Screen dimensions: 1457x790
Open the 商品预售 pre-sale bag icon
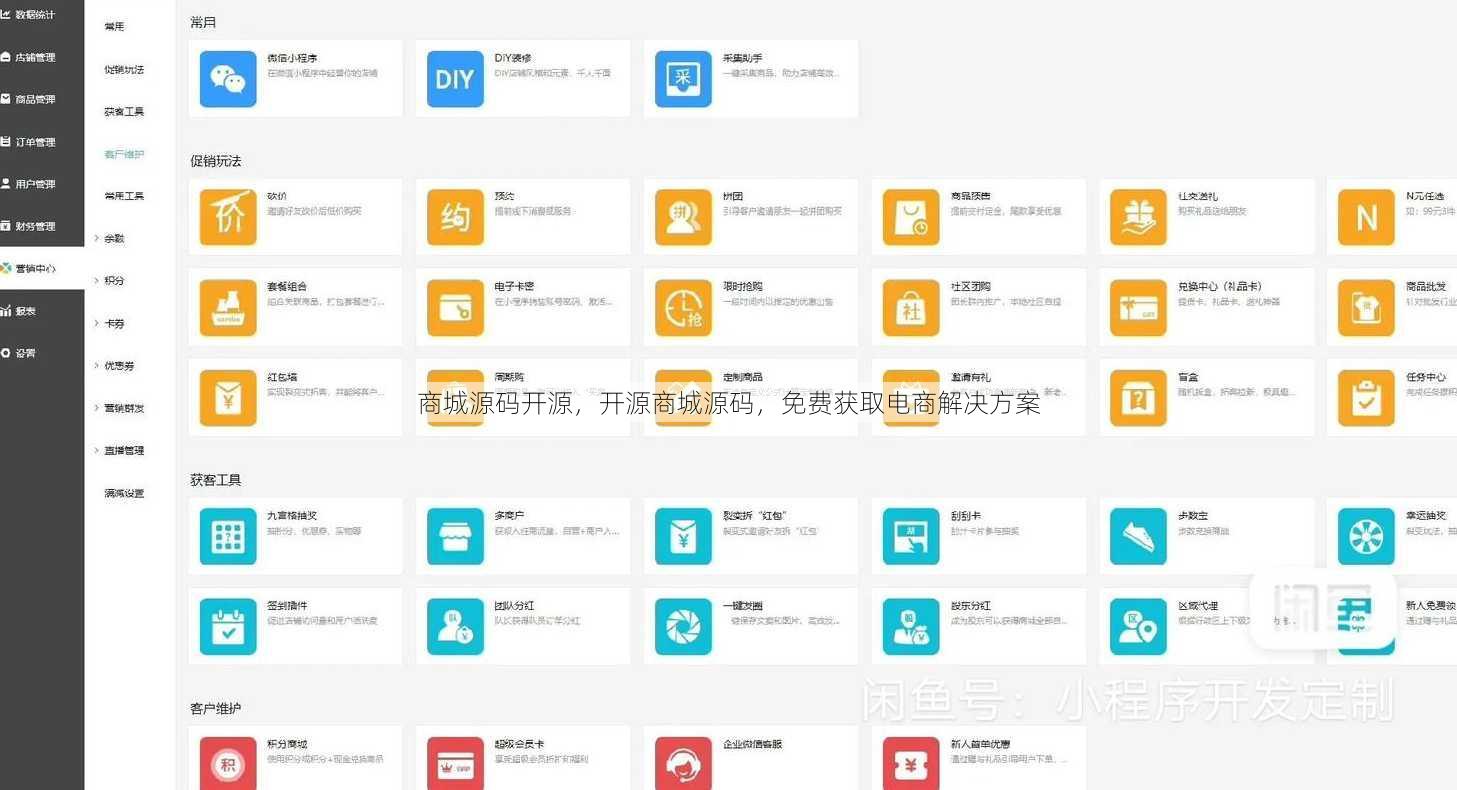[911, 217]
